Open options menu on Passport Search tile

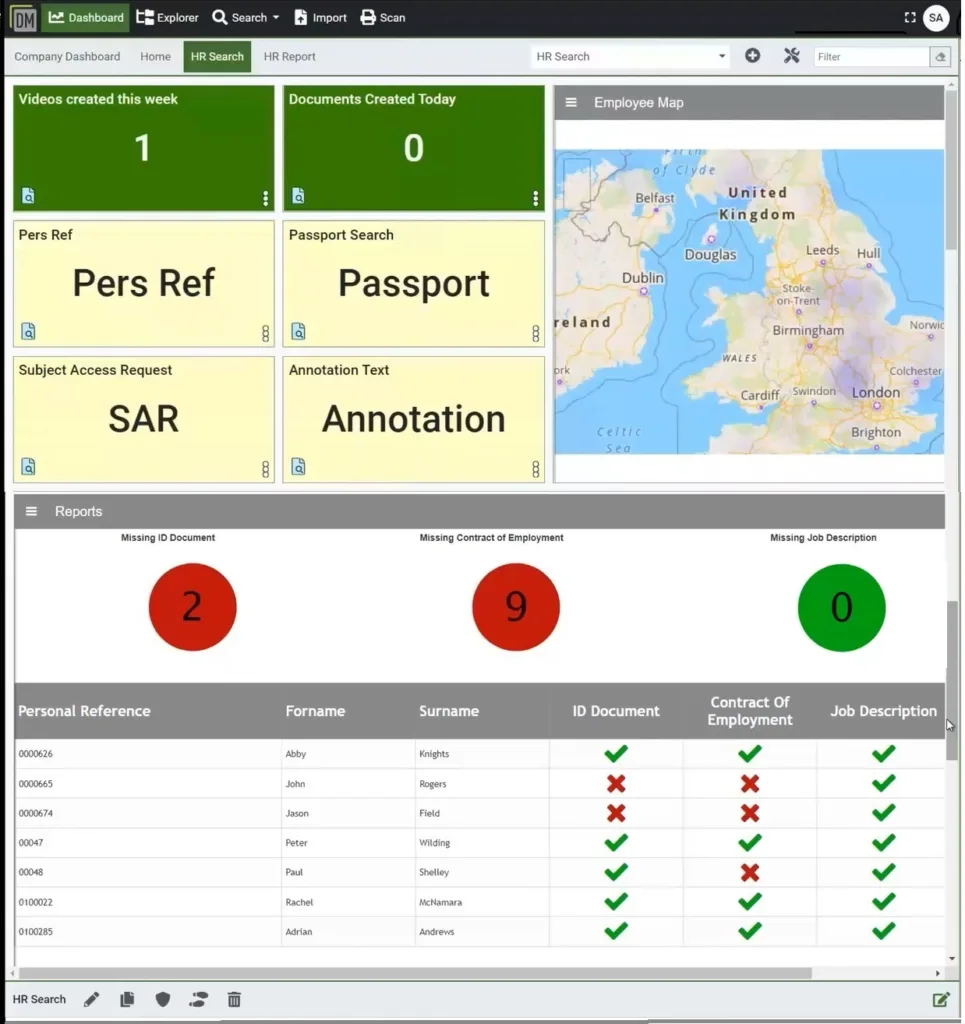pos(535,334)
